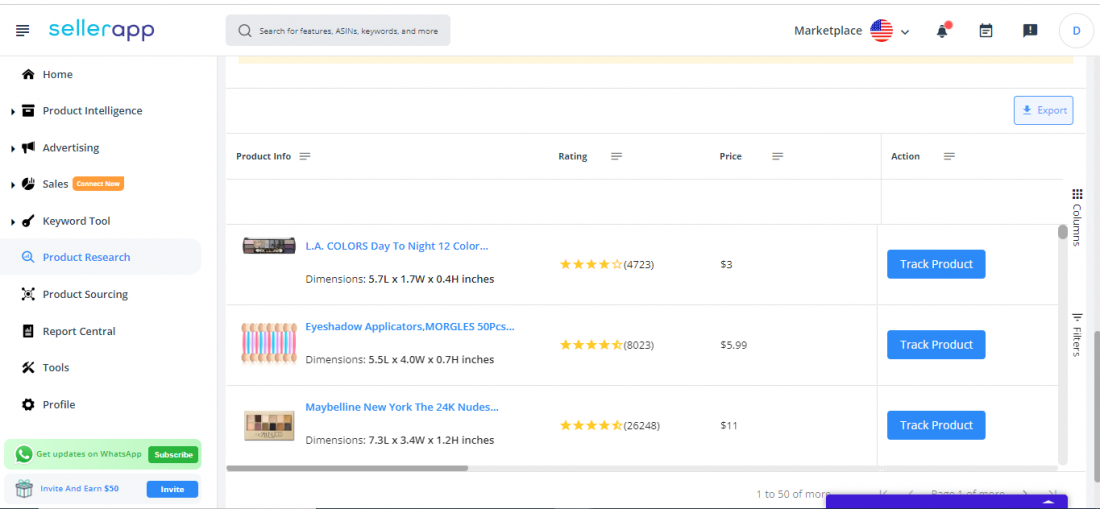This screenshot has width=1100, height=509.
Task: Open the notifications bell icon
Action: tap(943, 30)
